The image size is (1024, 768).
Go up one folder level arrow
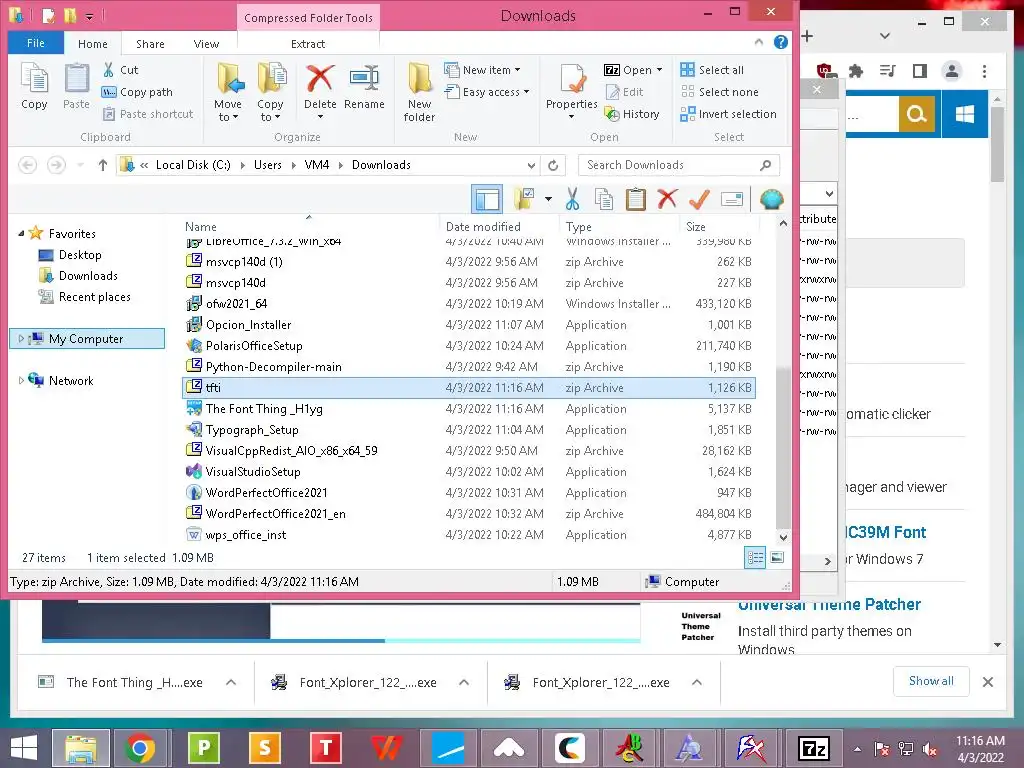point(103,165)
